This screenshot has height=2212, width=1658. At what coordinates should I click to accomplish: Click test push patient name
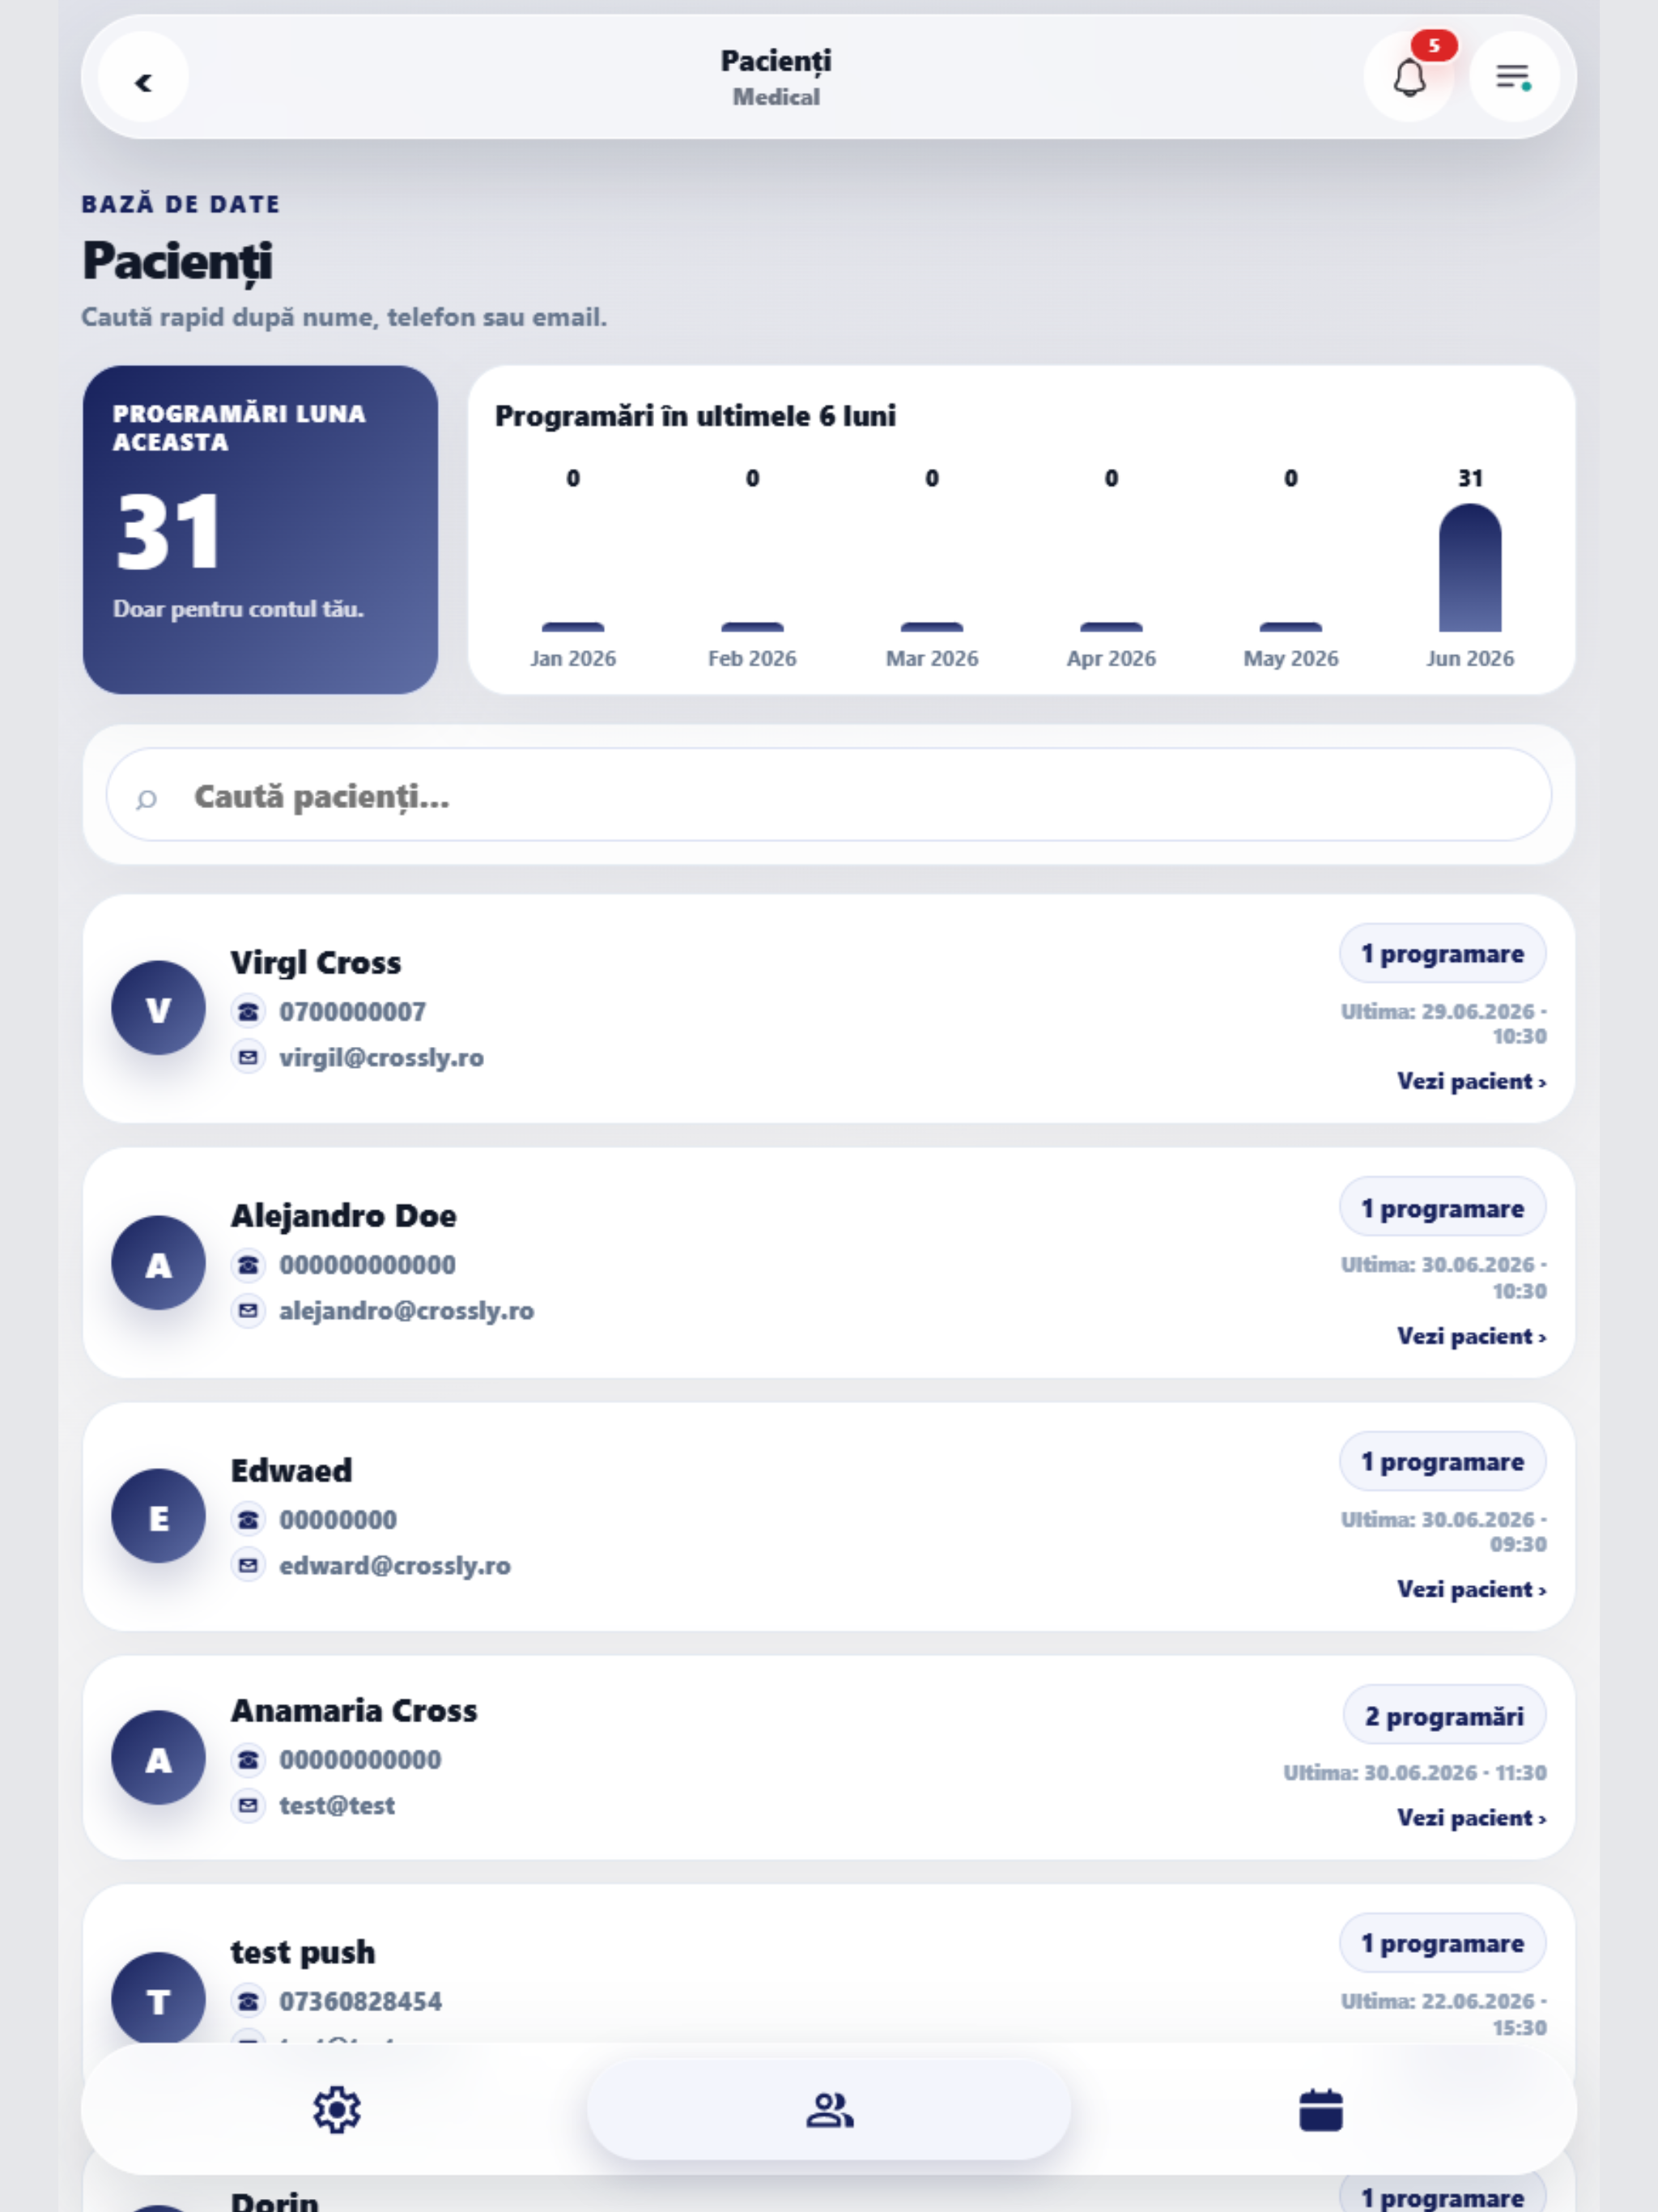pos(303,1952)
